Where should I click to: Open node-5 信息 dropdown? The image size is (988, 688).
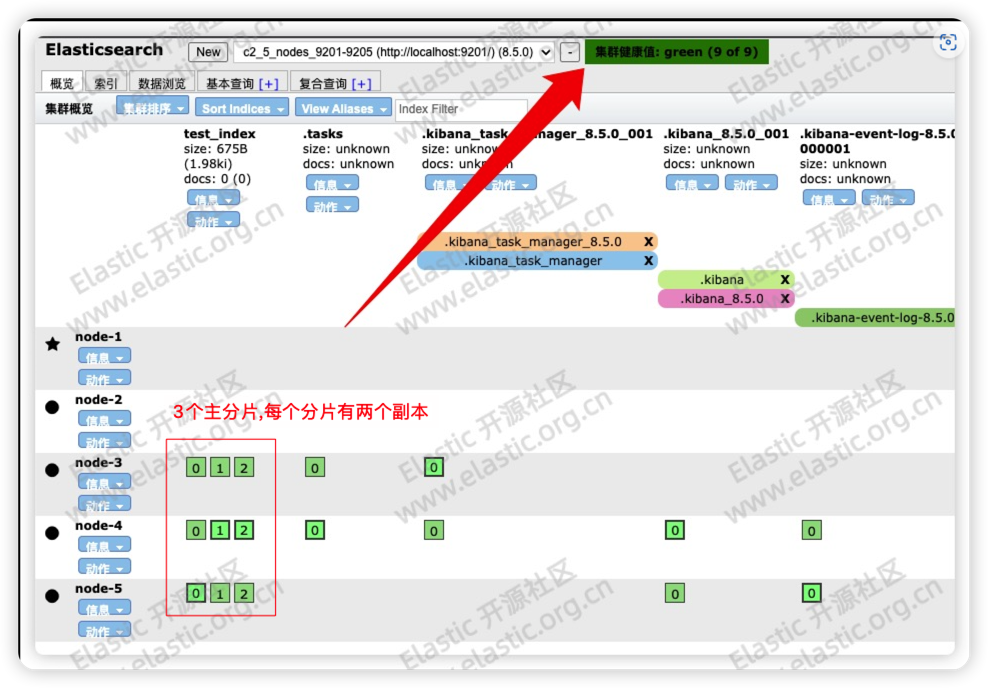coord(105,609)
